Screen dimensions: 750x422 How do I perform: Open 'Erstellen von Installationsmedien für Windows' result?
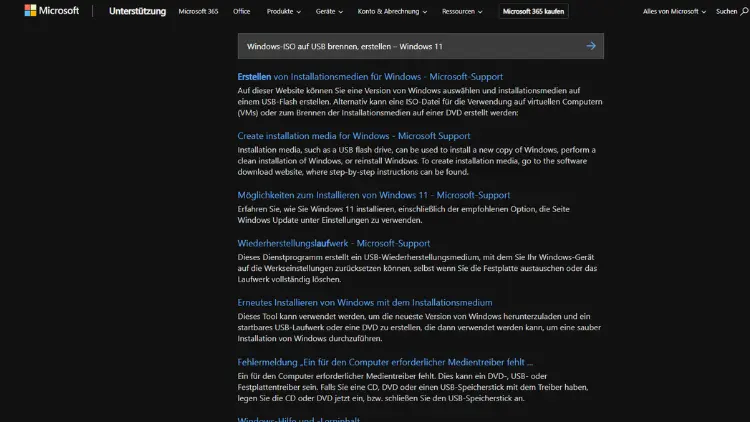(370, 77)
